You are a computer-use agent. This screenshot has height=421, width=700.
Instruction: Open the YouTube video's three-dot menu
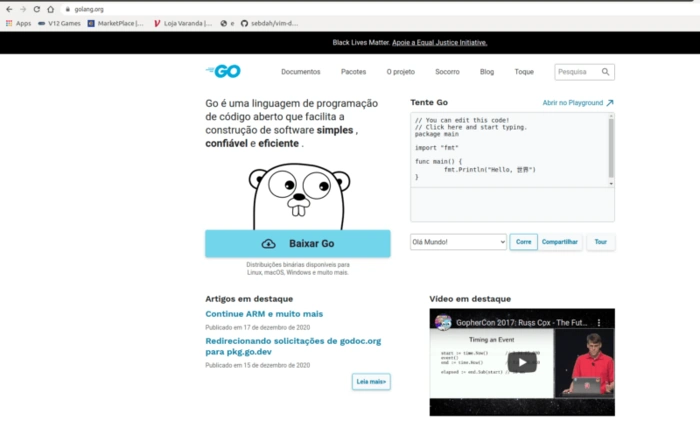tap(600, 323)
